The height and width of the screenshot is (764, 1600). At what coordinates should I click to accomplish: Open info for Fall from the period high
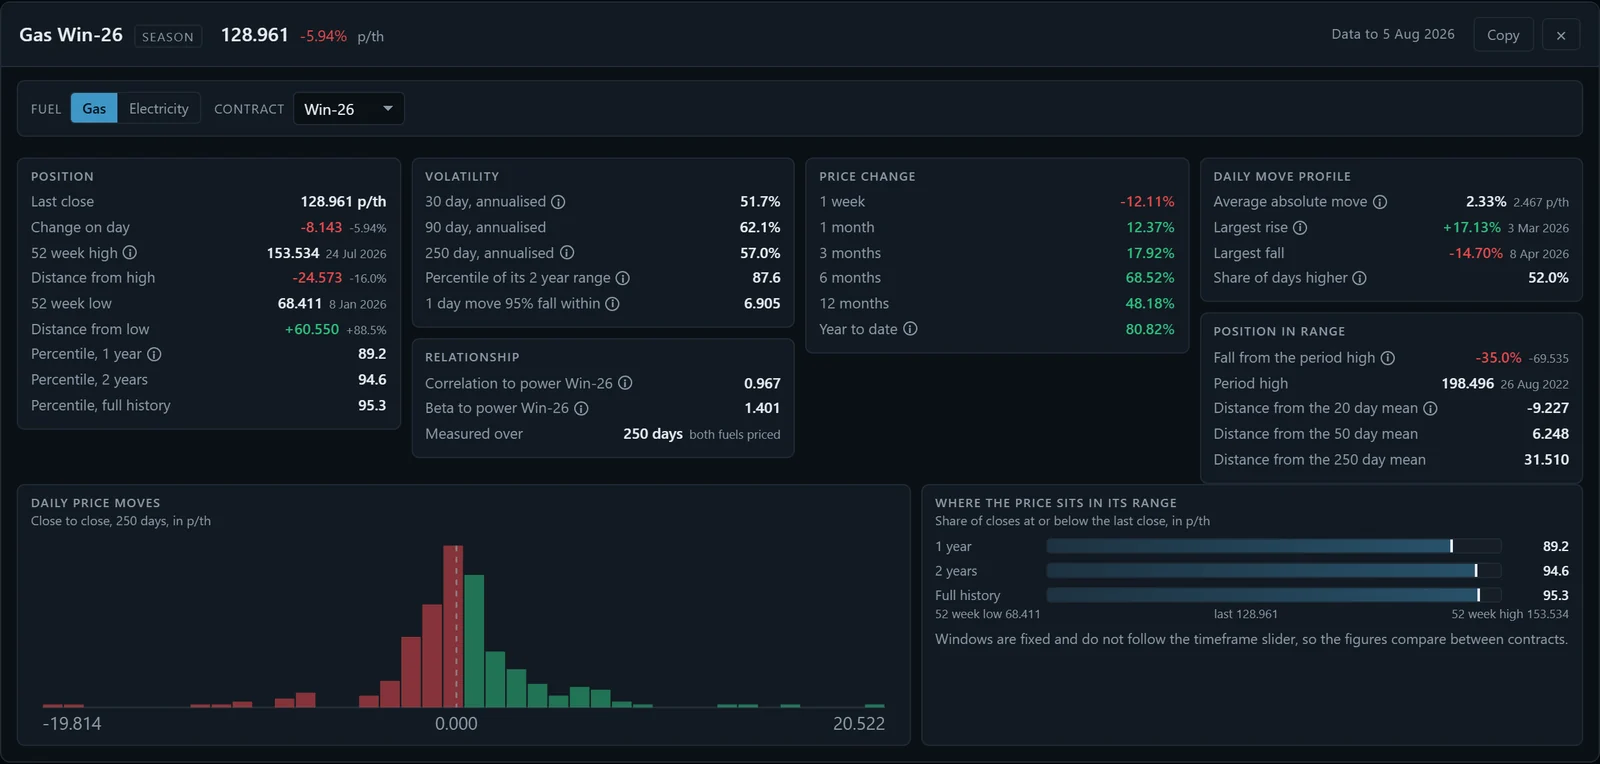[1388, 358]
